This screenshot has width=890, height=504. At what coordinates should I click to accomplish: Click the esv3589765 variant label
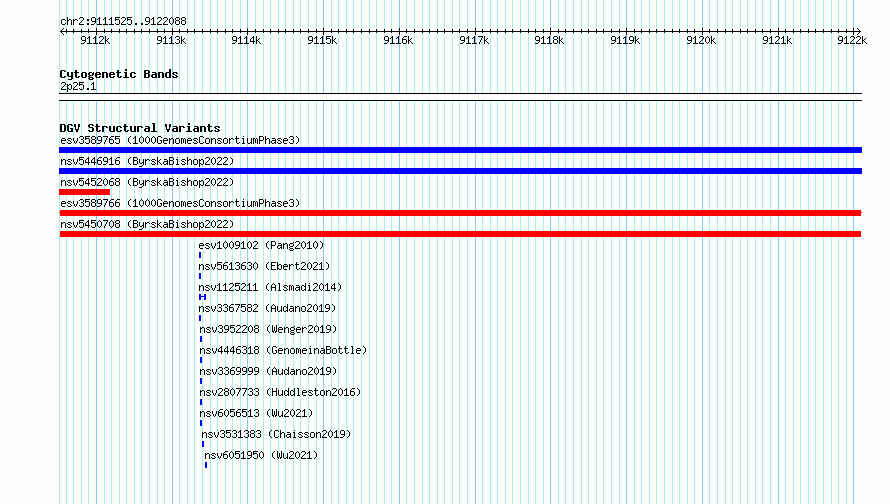click(x=180, y=140)
